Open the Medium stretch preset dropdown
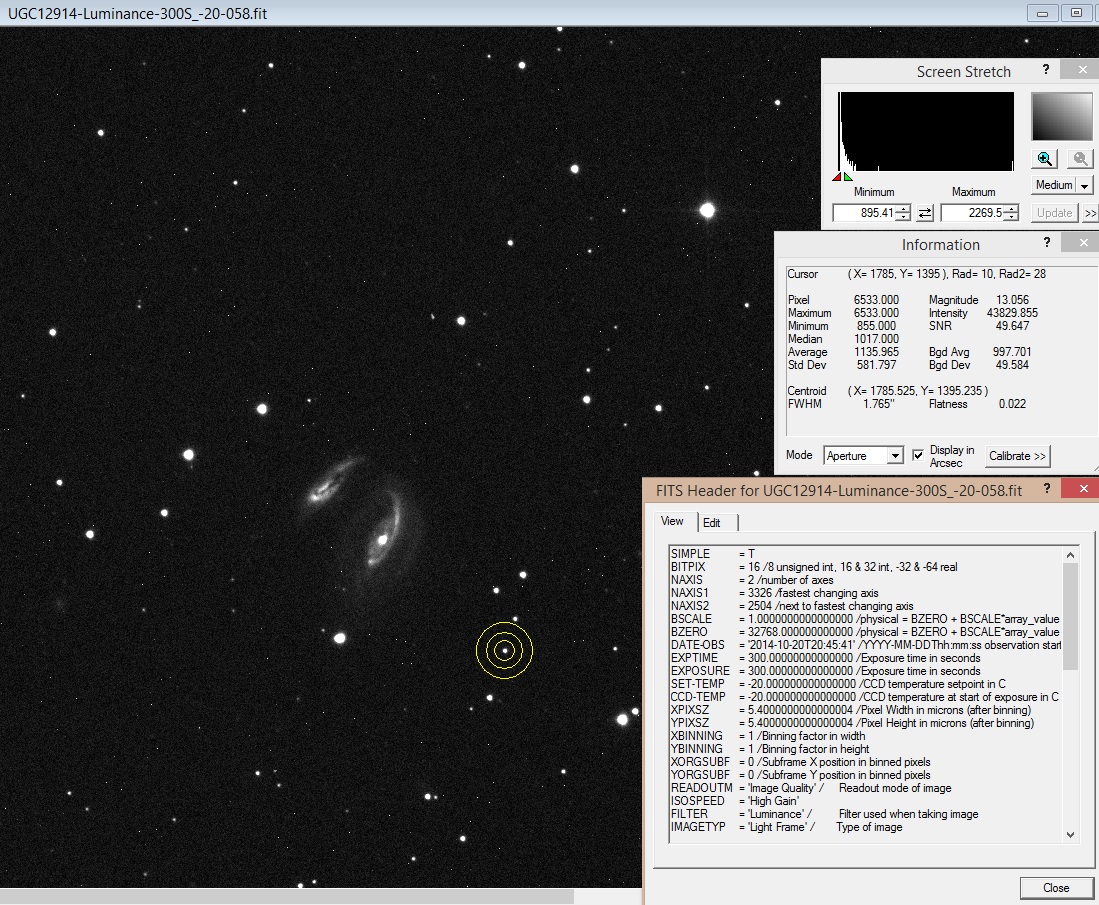The width and height of the screenshot is (1099, 905). (1083, 184)
